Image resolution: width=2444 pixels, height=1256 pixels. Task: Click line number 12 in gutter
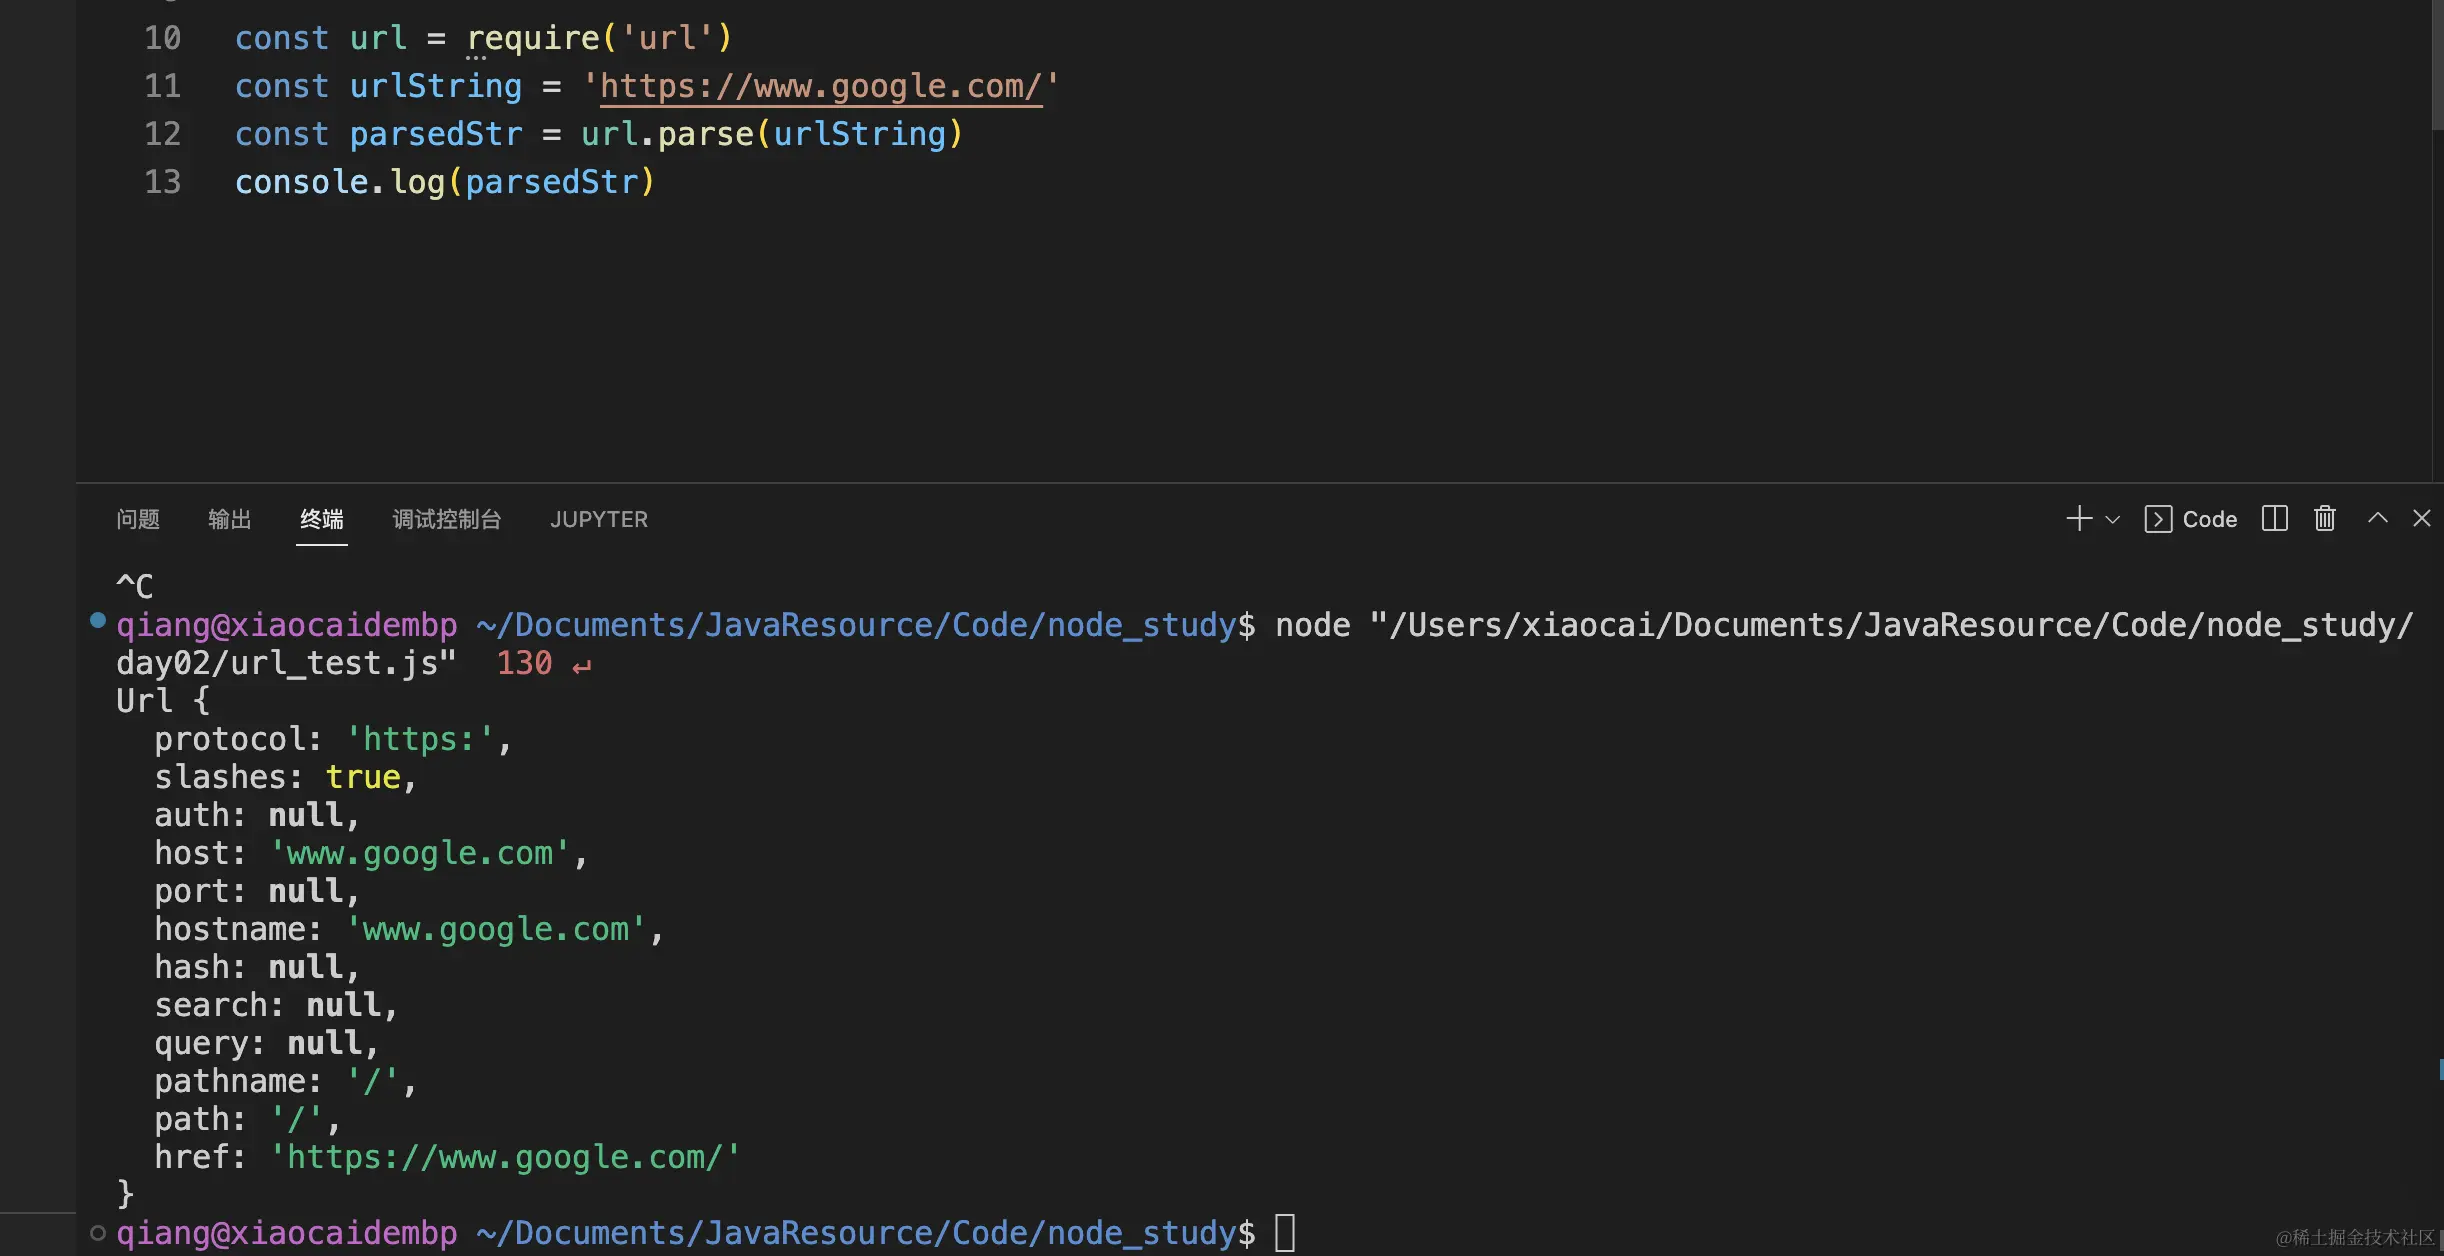pos(162,134)
